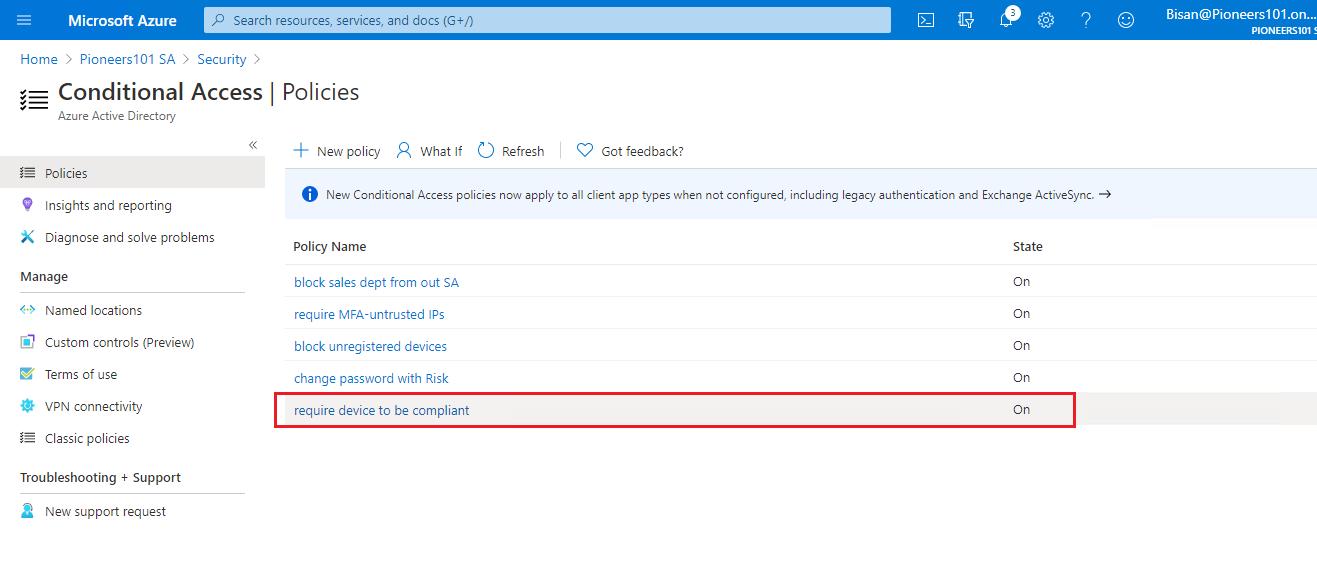Viewport: 1317px width, 569px height.
Task: Click the What If person icon
Action: [404, 150]
